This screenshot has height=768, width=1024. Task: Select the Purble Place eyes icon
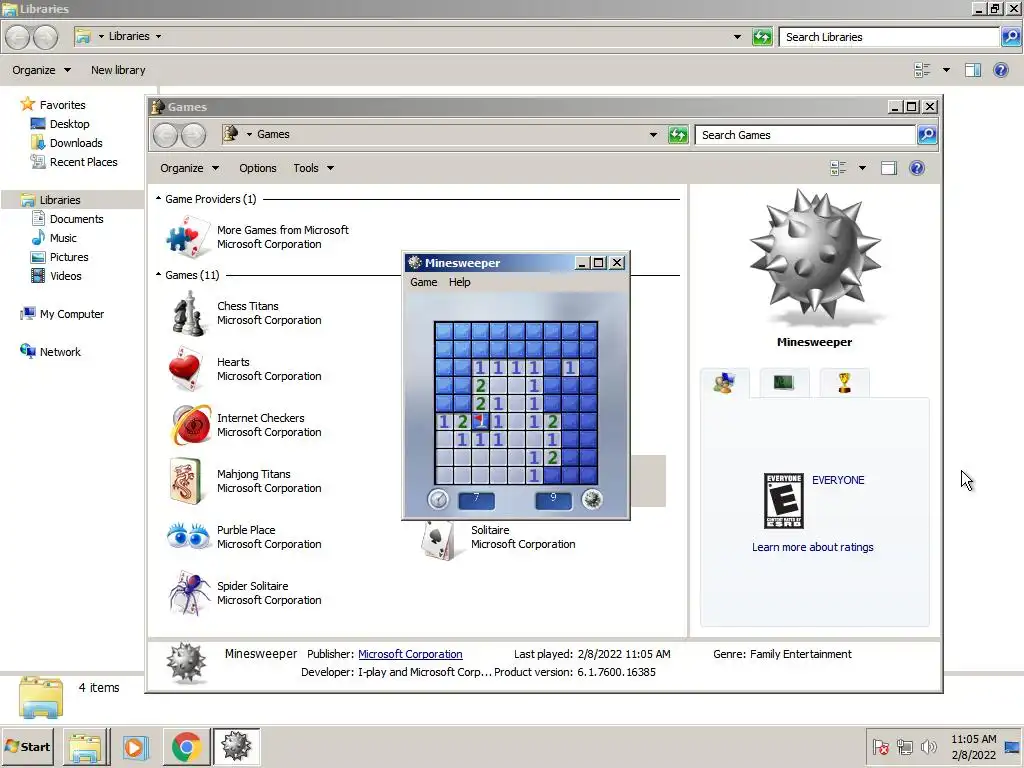pyautogui.click(x=188, y=537)
